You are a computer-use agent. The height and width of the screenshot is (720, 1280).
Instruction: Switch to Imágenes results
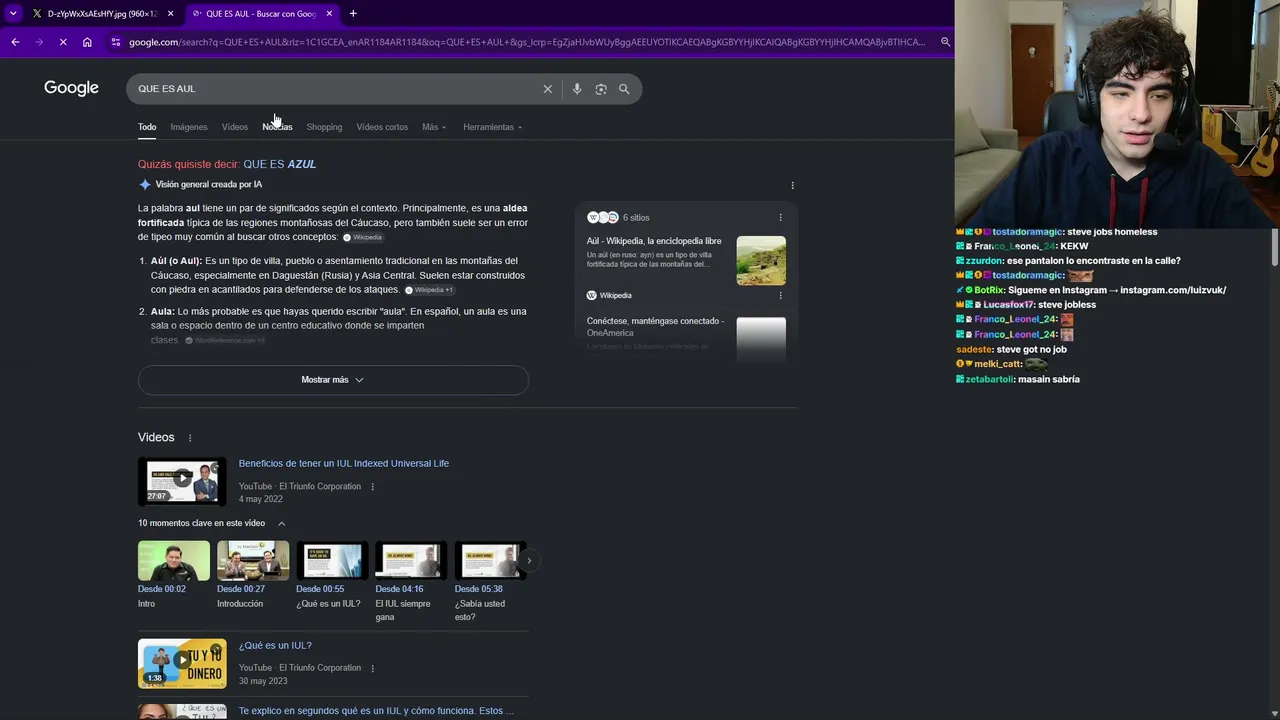point(189,127)
